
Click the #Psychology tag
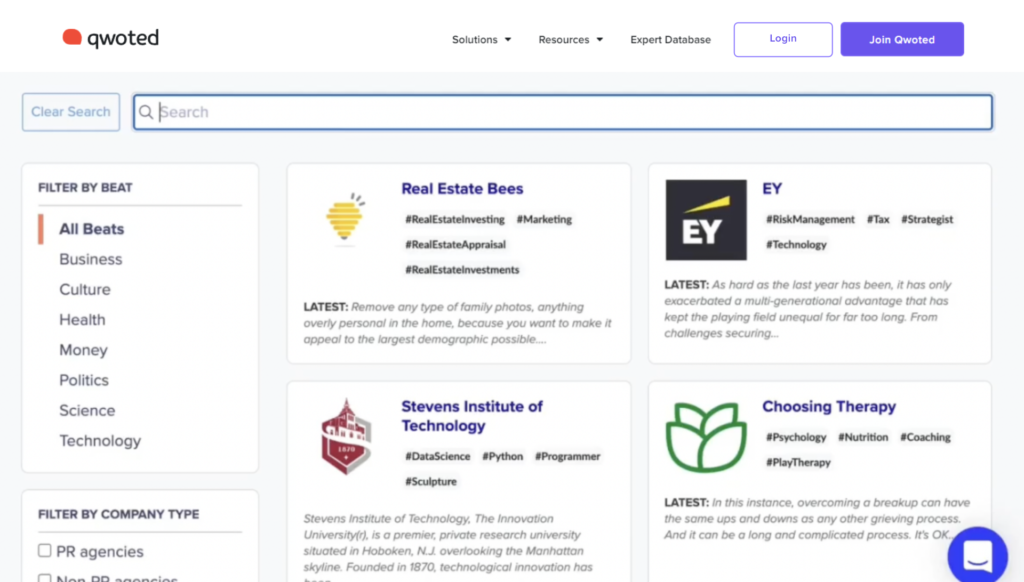tap(796, 437)
